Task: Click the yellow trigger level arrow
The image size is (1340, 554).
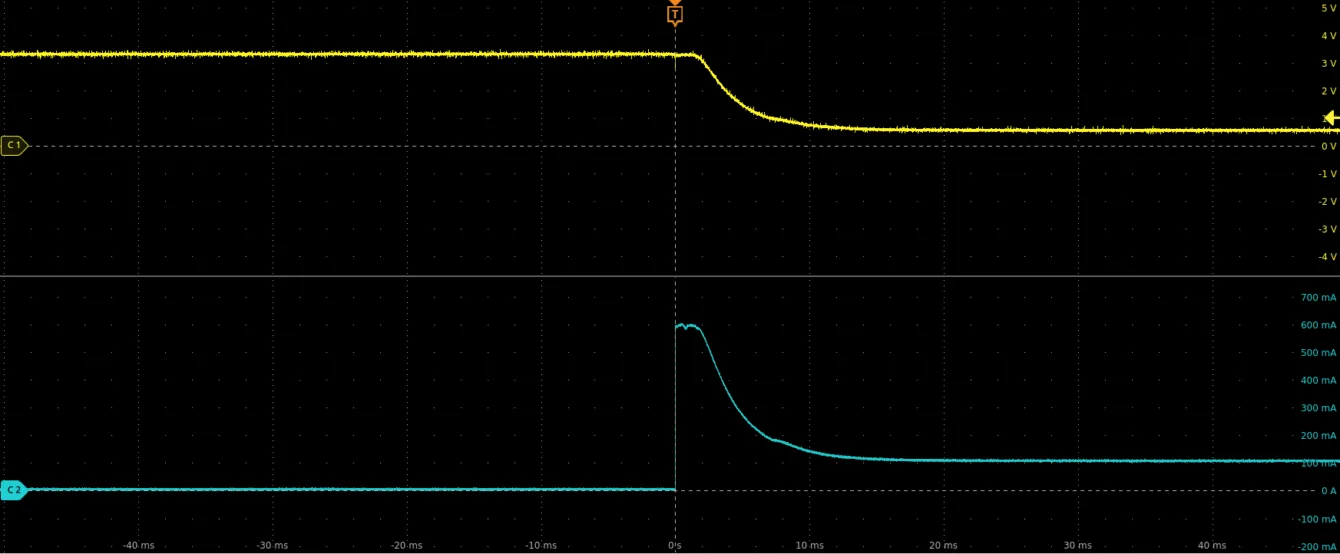Action: click(x=1331, y=118)
